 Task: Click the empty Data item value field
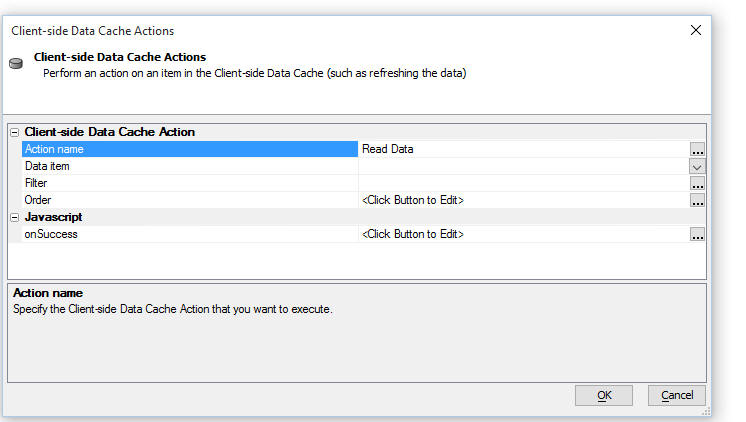[524, 166]
